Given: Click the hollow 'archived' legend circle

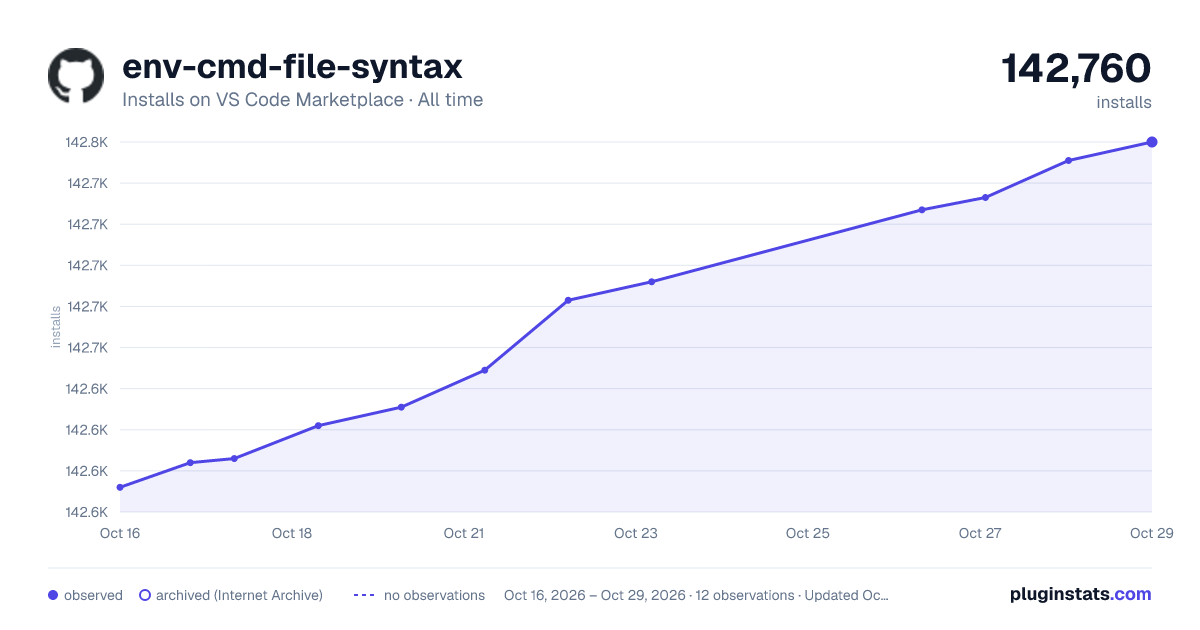Looking at the screenshot, I should pos(144,595).
